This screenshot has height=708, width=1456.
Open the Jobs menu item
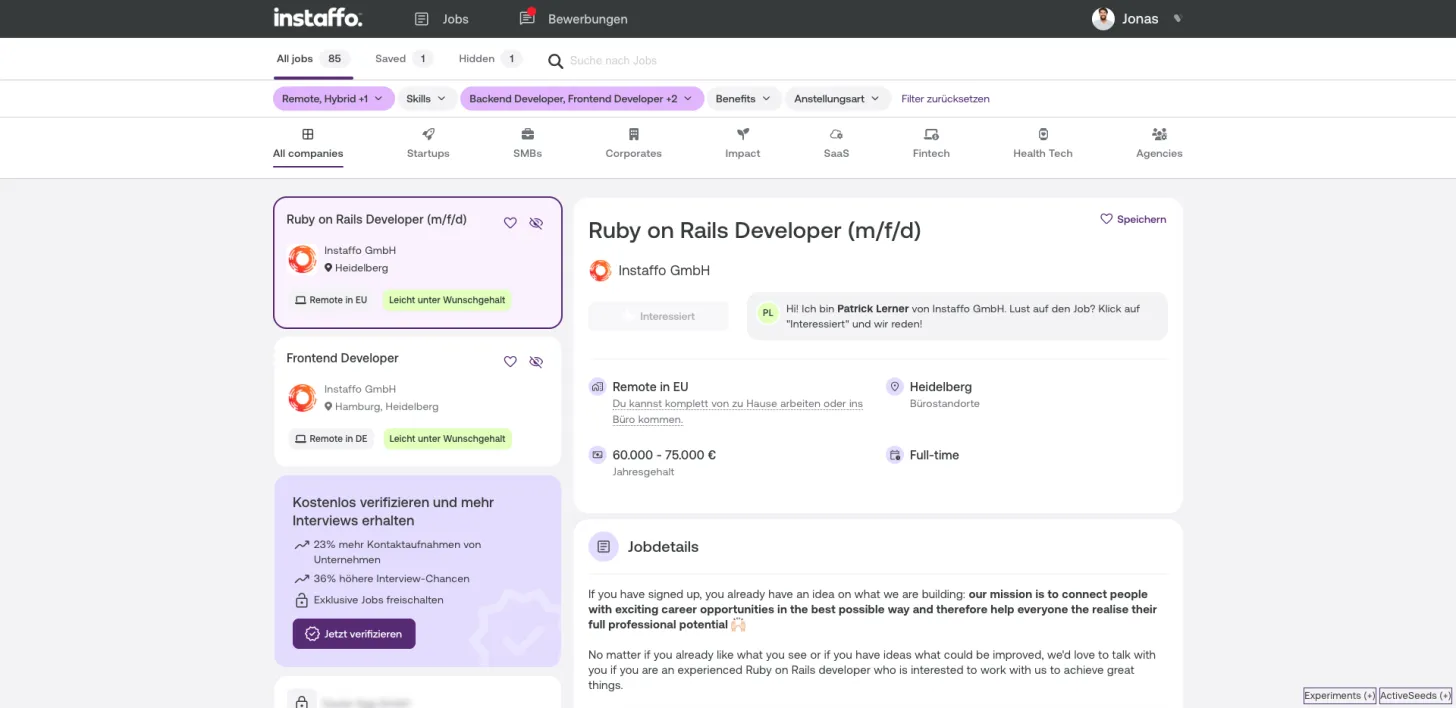(x=441, y=19)
